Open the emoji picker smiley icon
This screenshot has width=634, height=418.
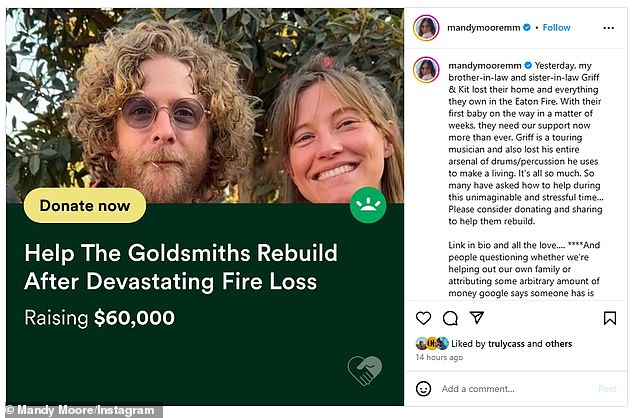point(423,389)
